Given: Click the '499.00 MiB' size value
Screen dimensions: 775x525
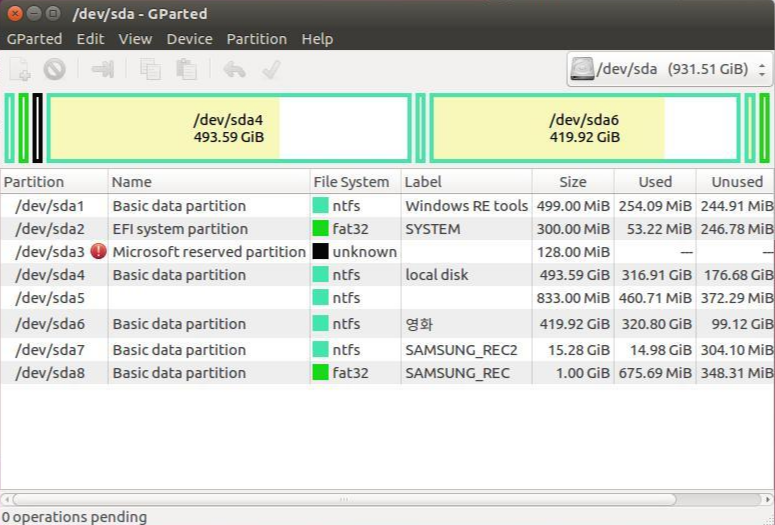Looking at the screenshot, I should (x=573, y=206).
